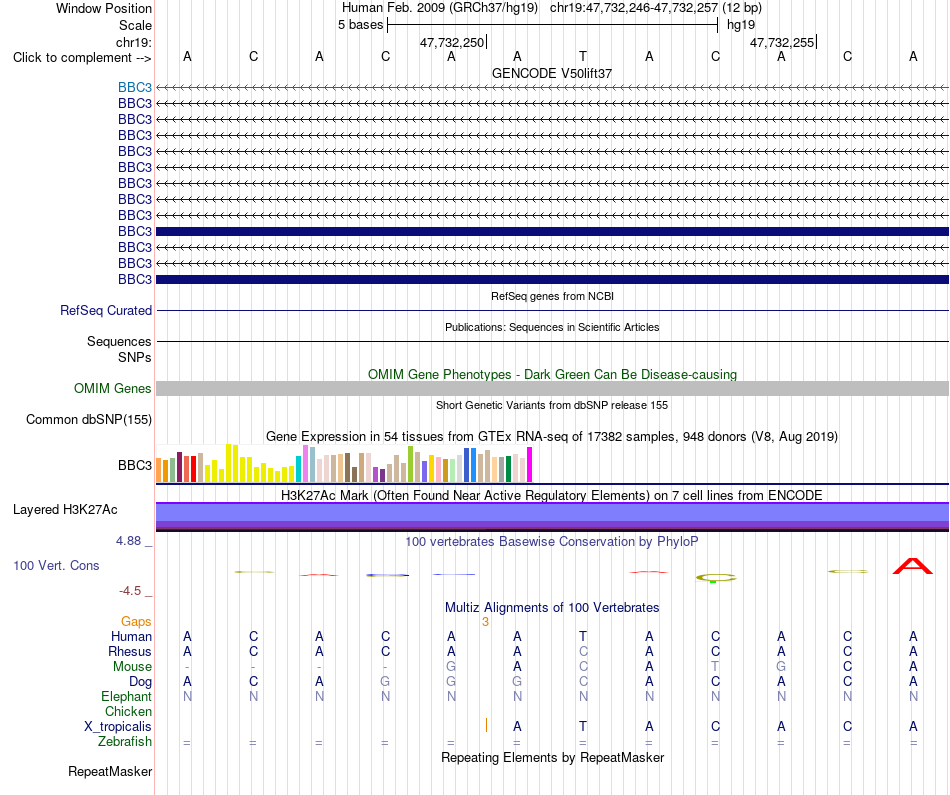950x795 pixels.
Task: Click the 47,732,250 coordinate marker
Action: 452,42
